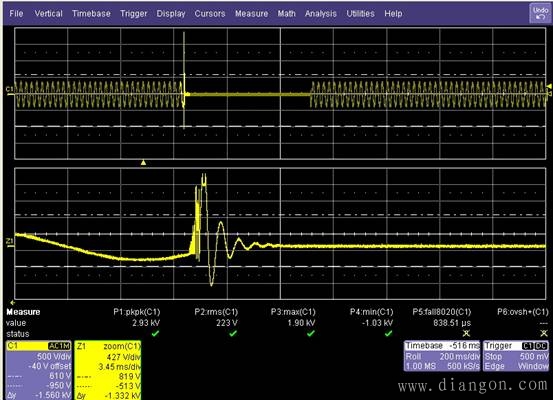Click the P6 ovsh+ status warning icon

coord(544,333)
